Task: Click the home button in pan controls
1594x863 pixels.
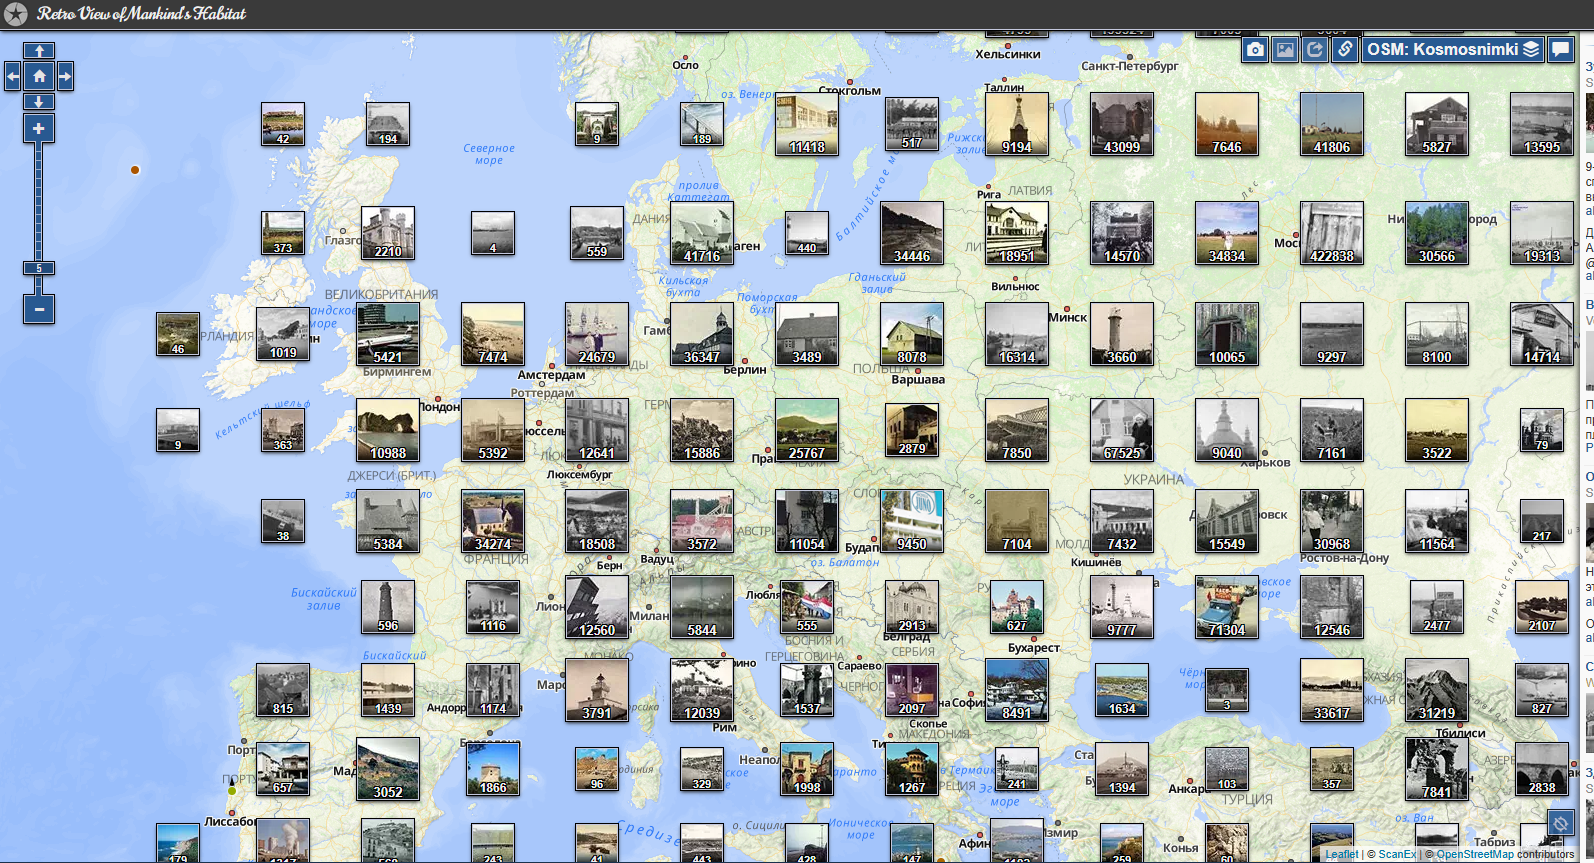Action: click(39, 76)
